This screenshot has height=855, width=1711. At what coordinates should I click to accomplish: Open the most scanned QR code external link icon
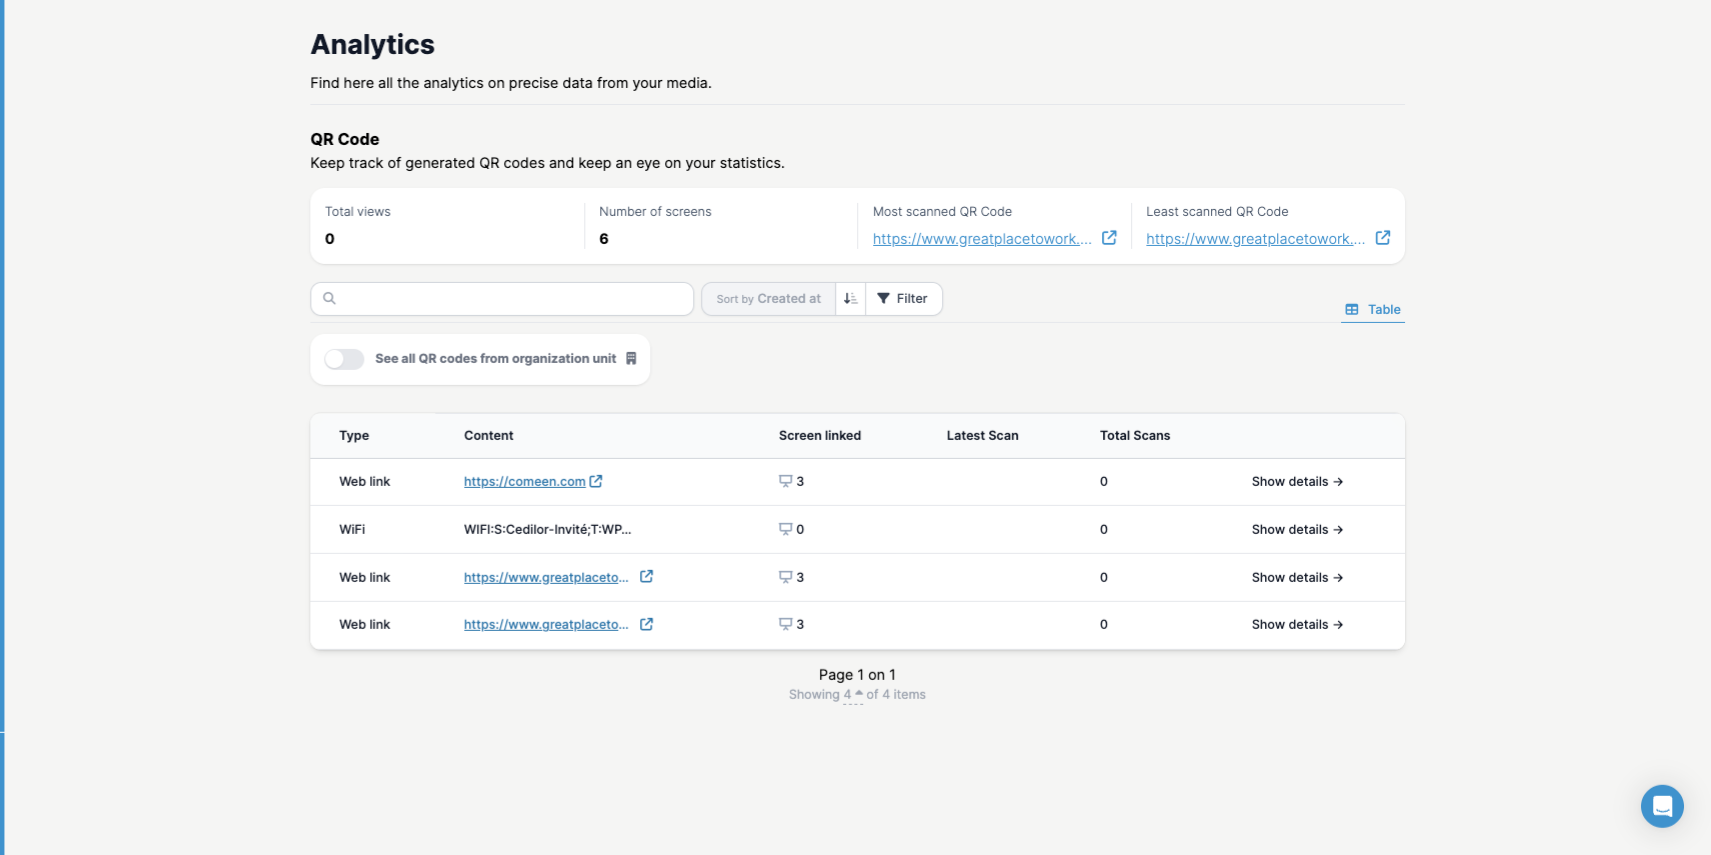(1109, 238)
